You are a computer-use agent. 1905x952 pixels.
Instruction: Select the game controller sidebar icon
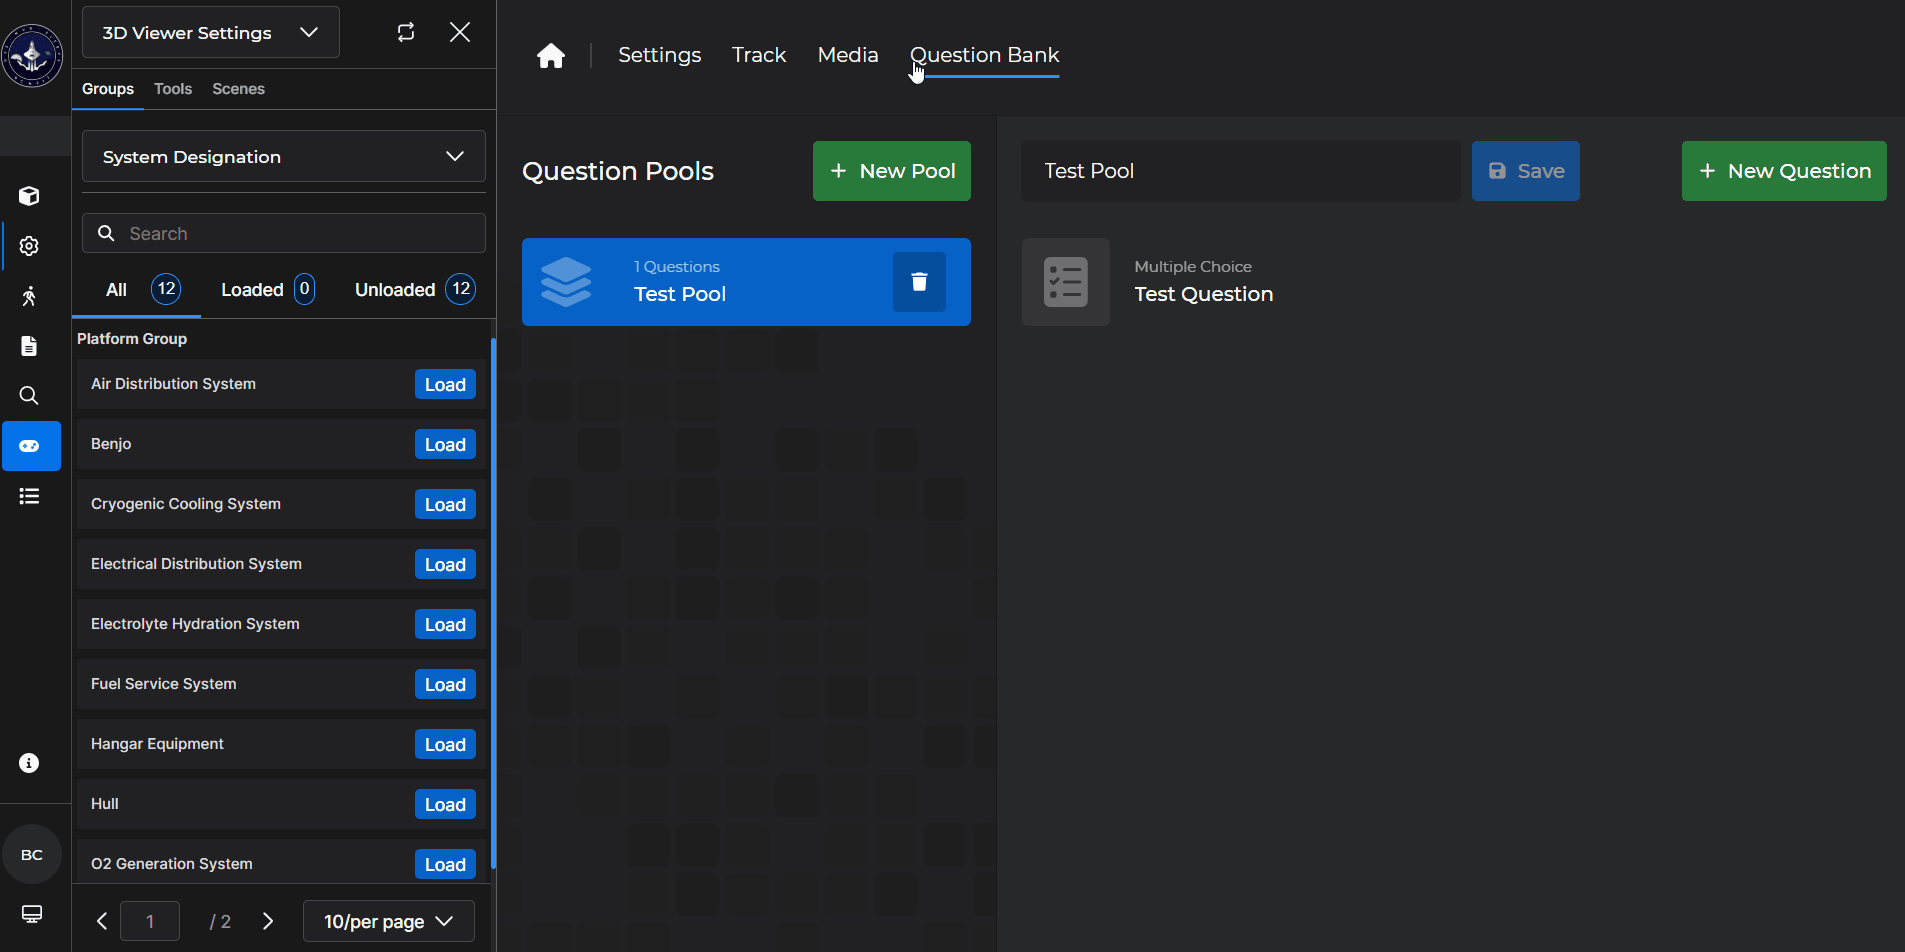[x=31, y=446]
